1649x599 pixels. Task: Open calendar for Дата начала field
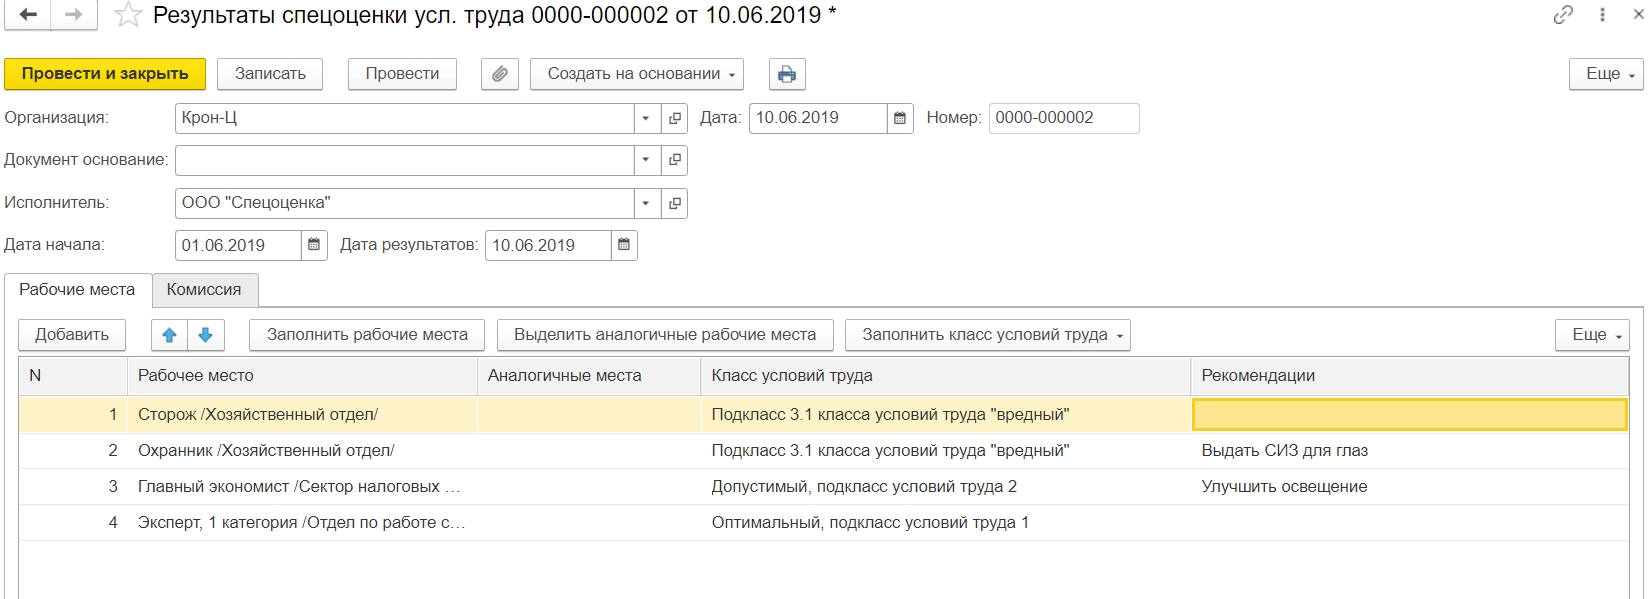click(314, 245)
